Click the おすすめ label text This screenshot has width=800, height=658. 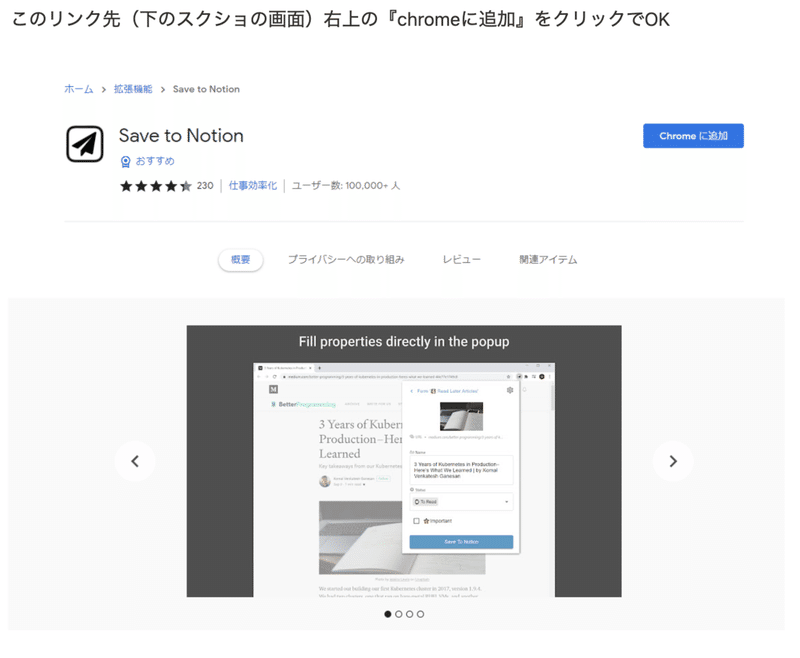pyautogui.click(x=155, y=161)
